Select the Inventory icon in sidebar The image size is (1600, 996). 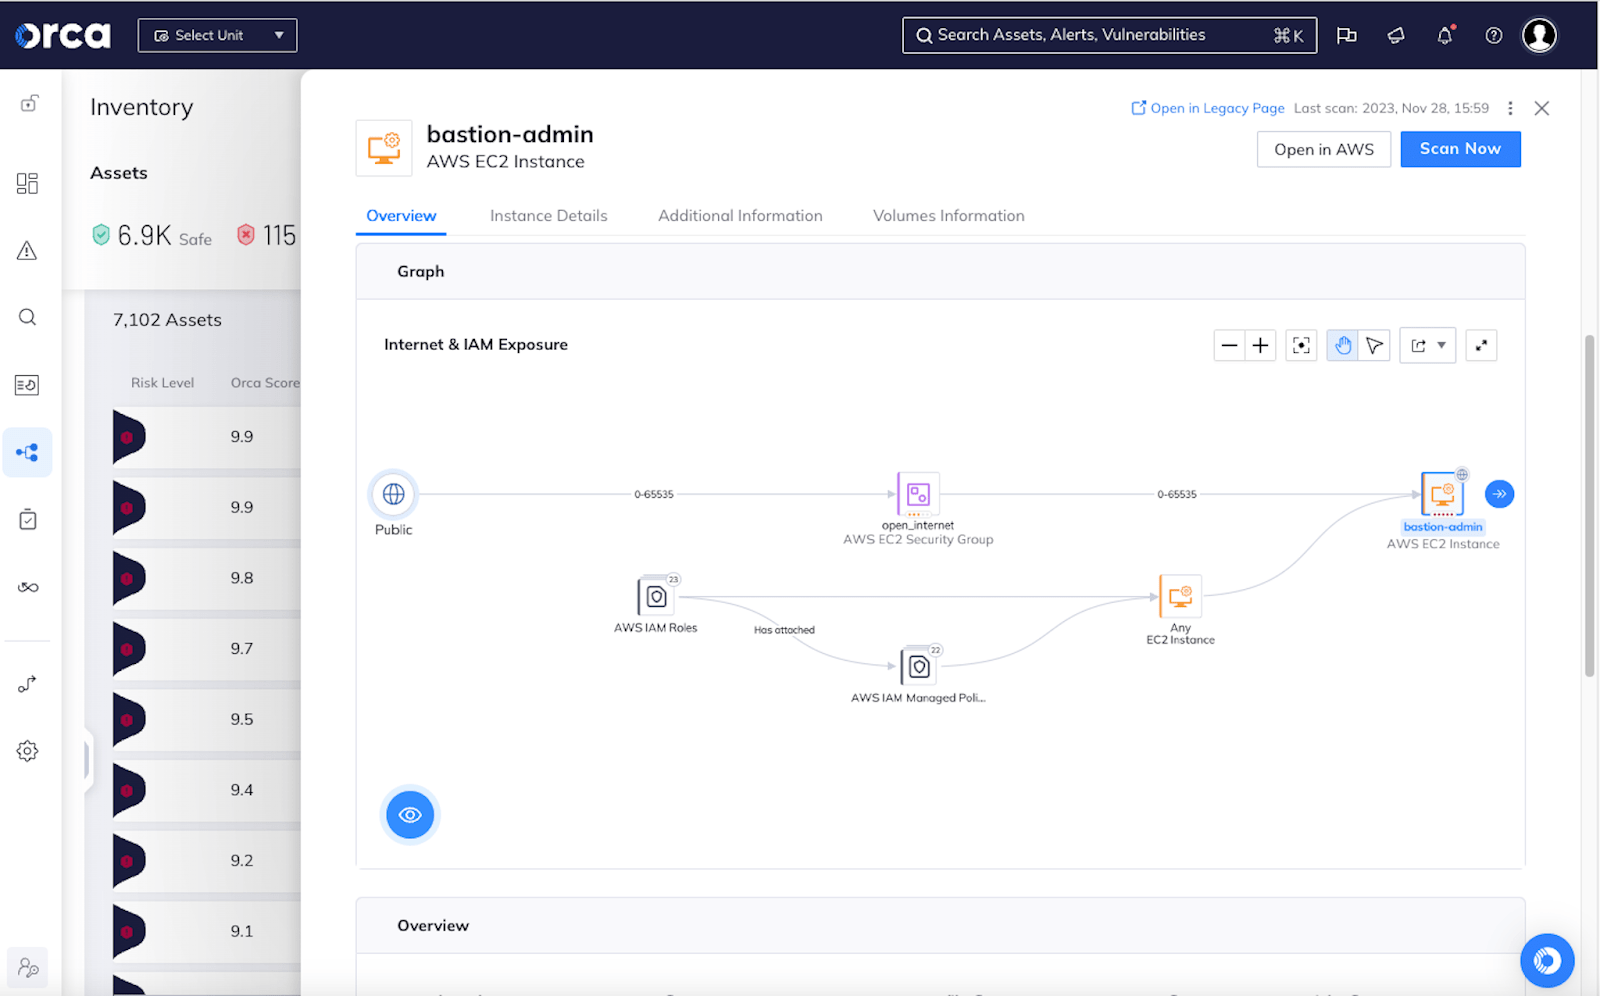point(27,183)
